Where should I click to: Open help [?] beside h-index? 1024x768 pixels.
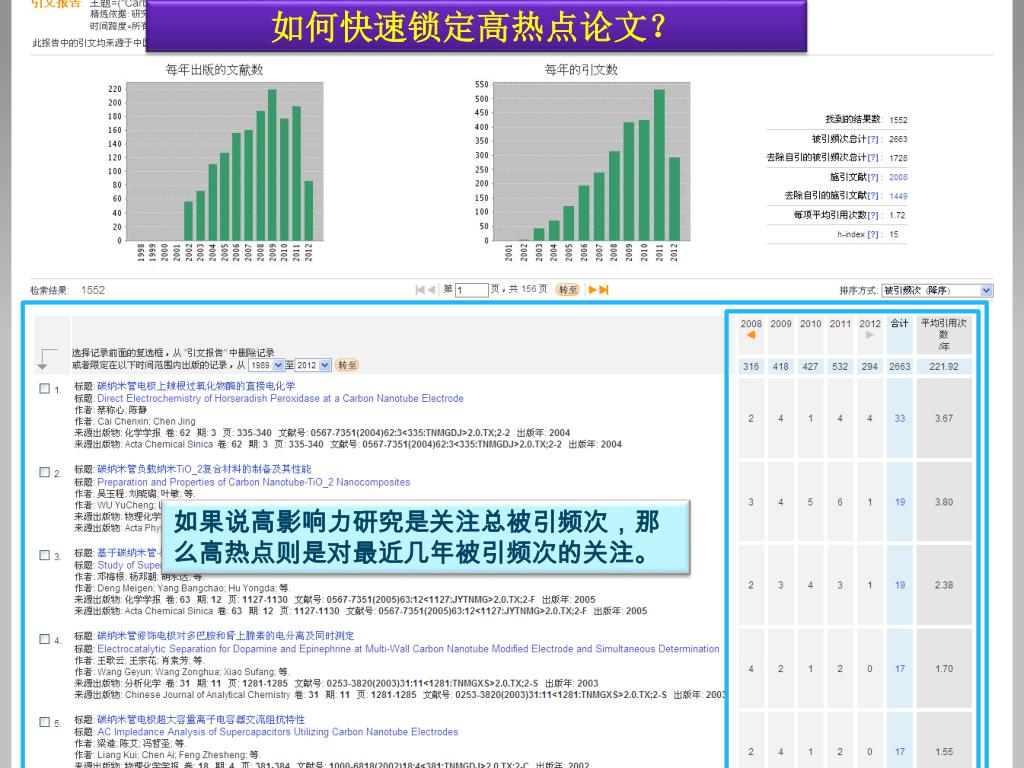pos(873,234)
